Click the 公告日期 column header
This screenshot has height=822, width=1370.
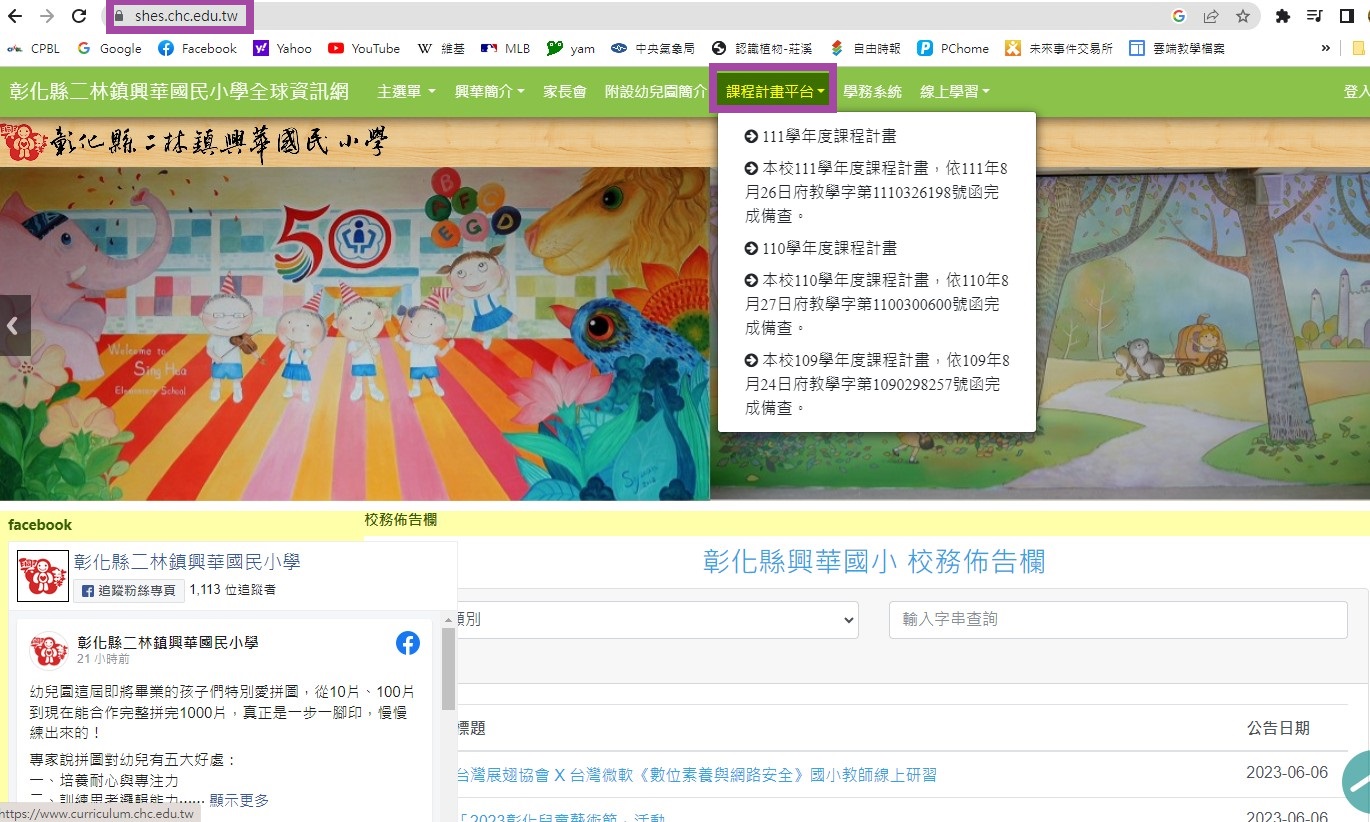click(x=1278, y=728)
